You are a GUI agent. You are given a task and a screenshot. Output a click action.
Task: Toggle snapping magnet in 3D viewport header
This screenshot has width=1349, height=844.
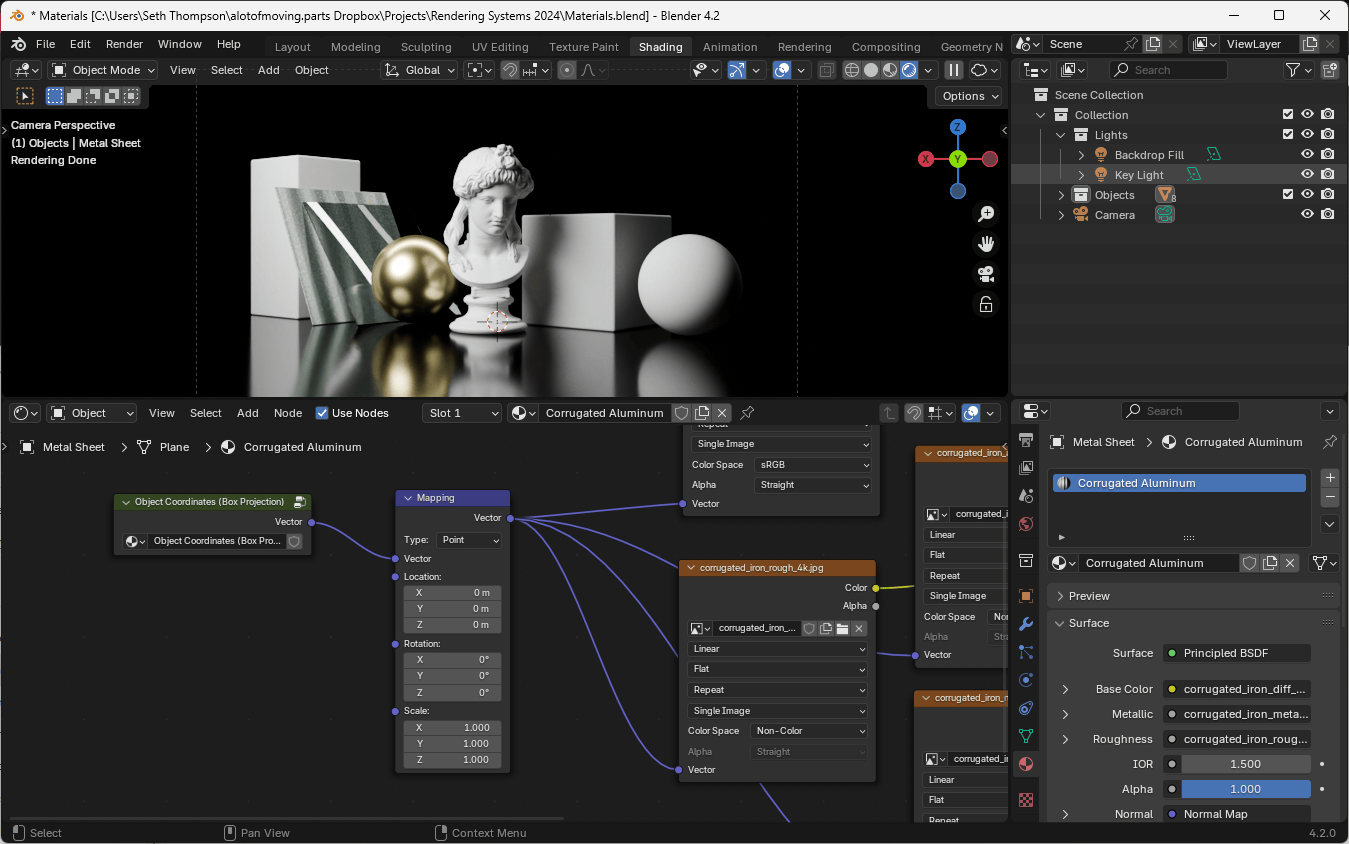click(x=510, y=70)
